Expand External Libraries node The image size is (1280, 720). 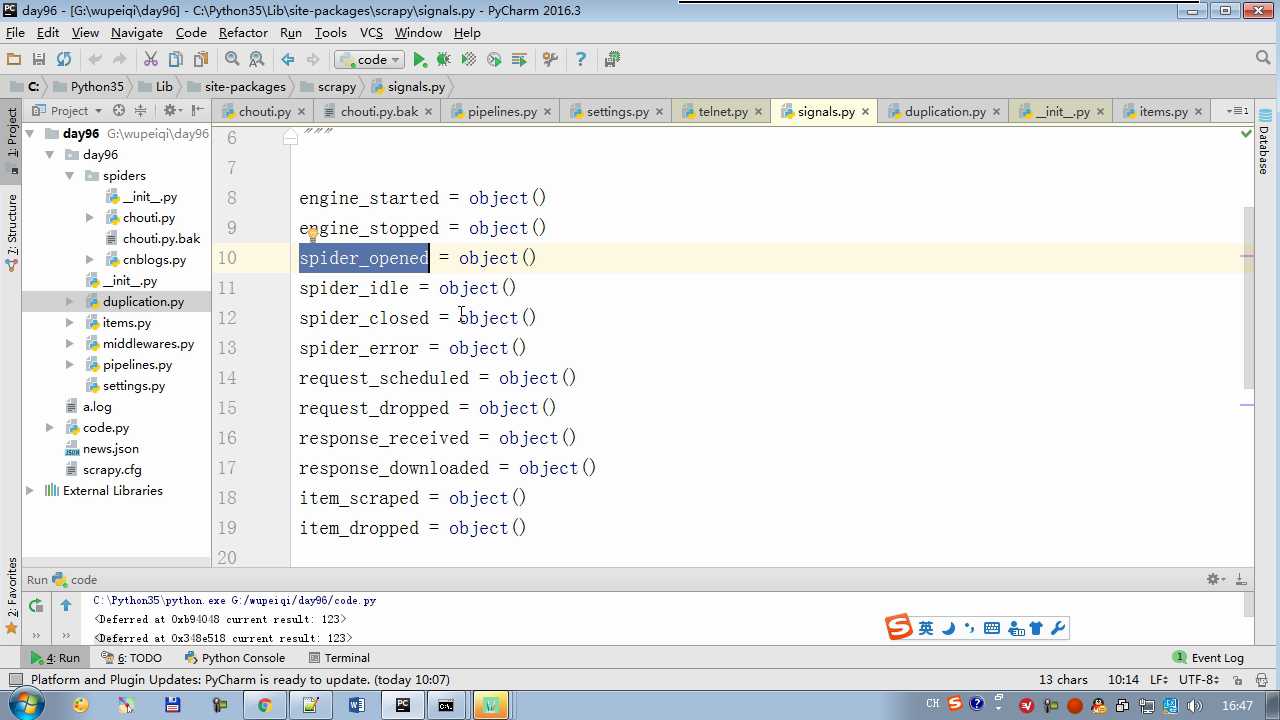[x=30, y=491]
